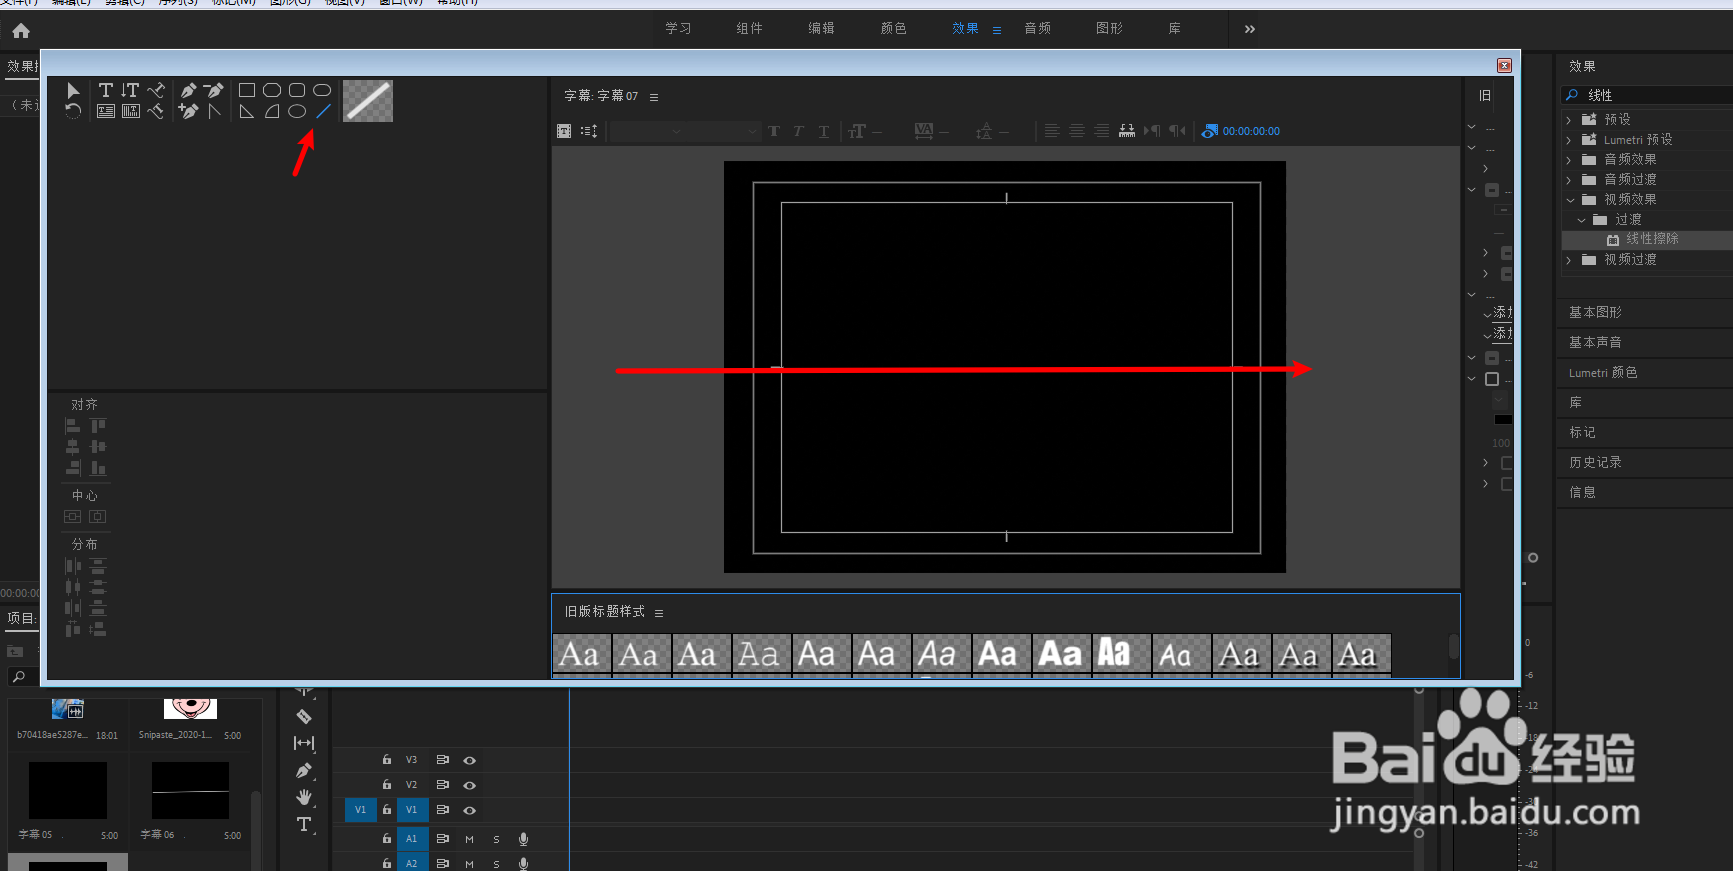
Task: Select the Pen tool in title designer
Action: (188, 90)
